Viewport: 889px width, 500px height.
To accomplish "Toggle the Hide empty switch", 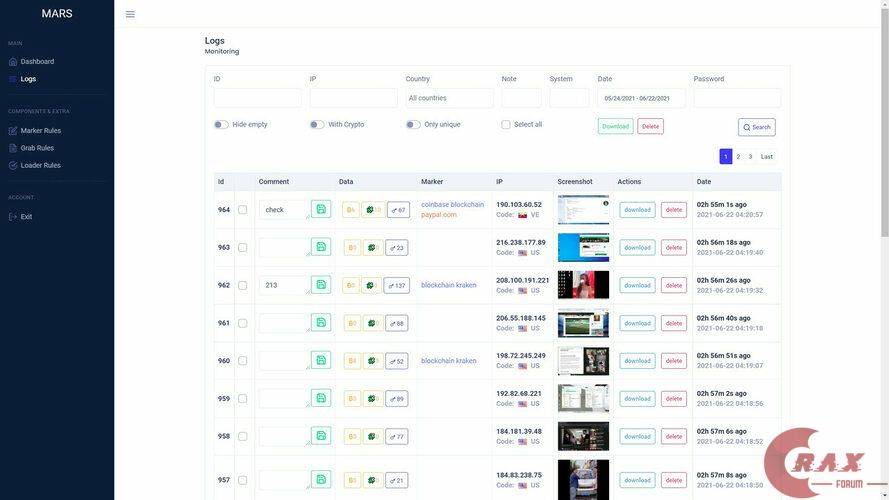I will click(221, 125).
